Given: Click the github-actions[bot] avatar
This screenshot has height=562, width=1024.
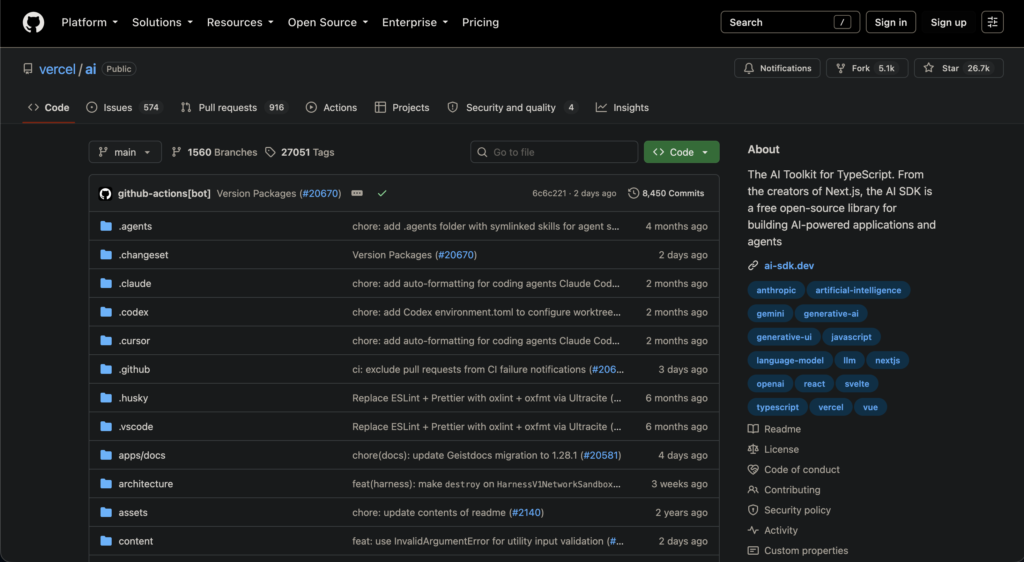Looking at the screenshot, I should tap(105, 194).
